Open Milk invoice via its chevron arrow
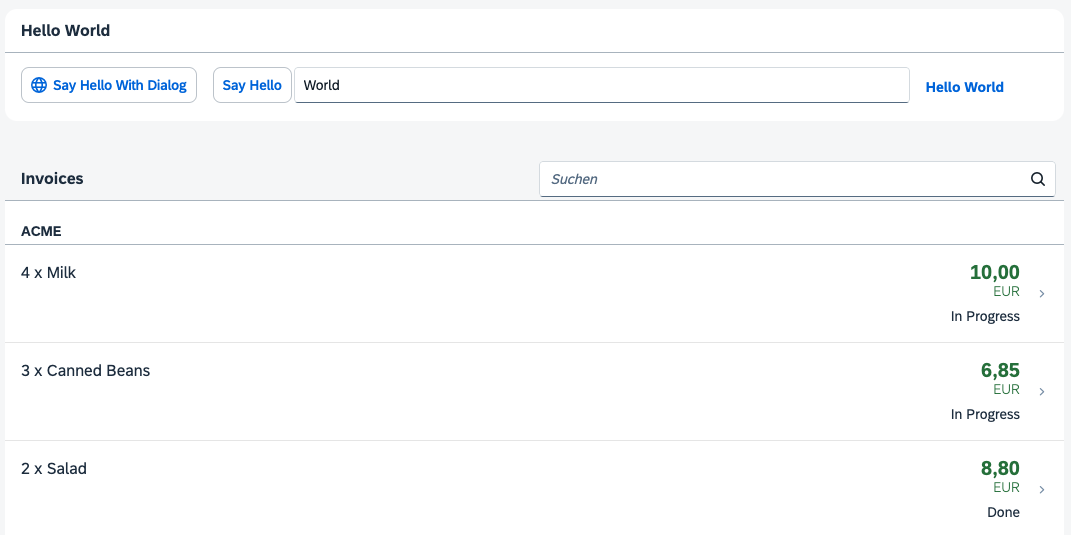Viewport: 1071px width, 535px height. (x=1042, y=294)
